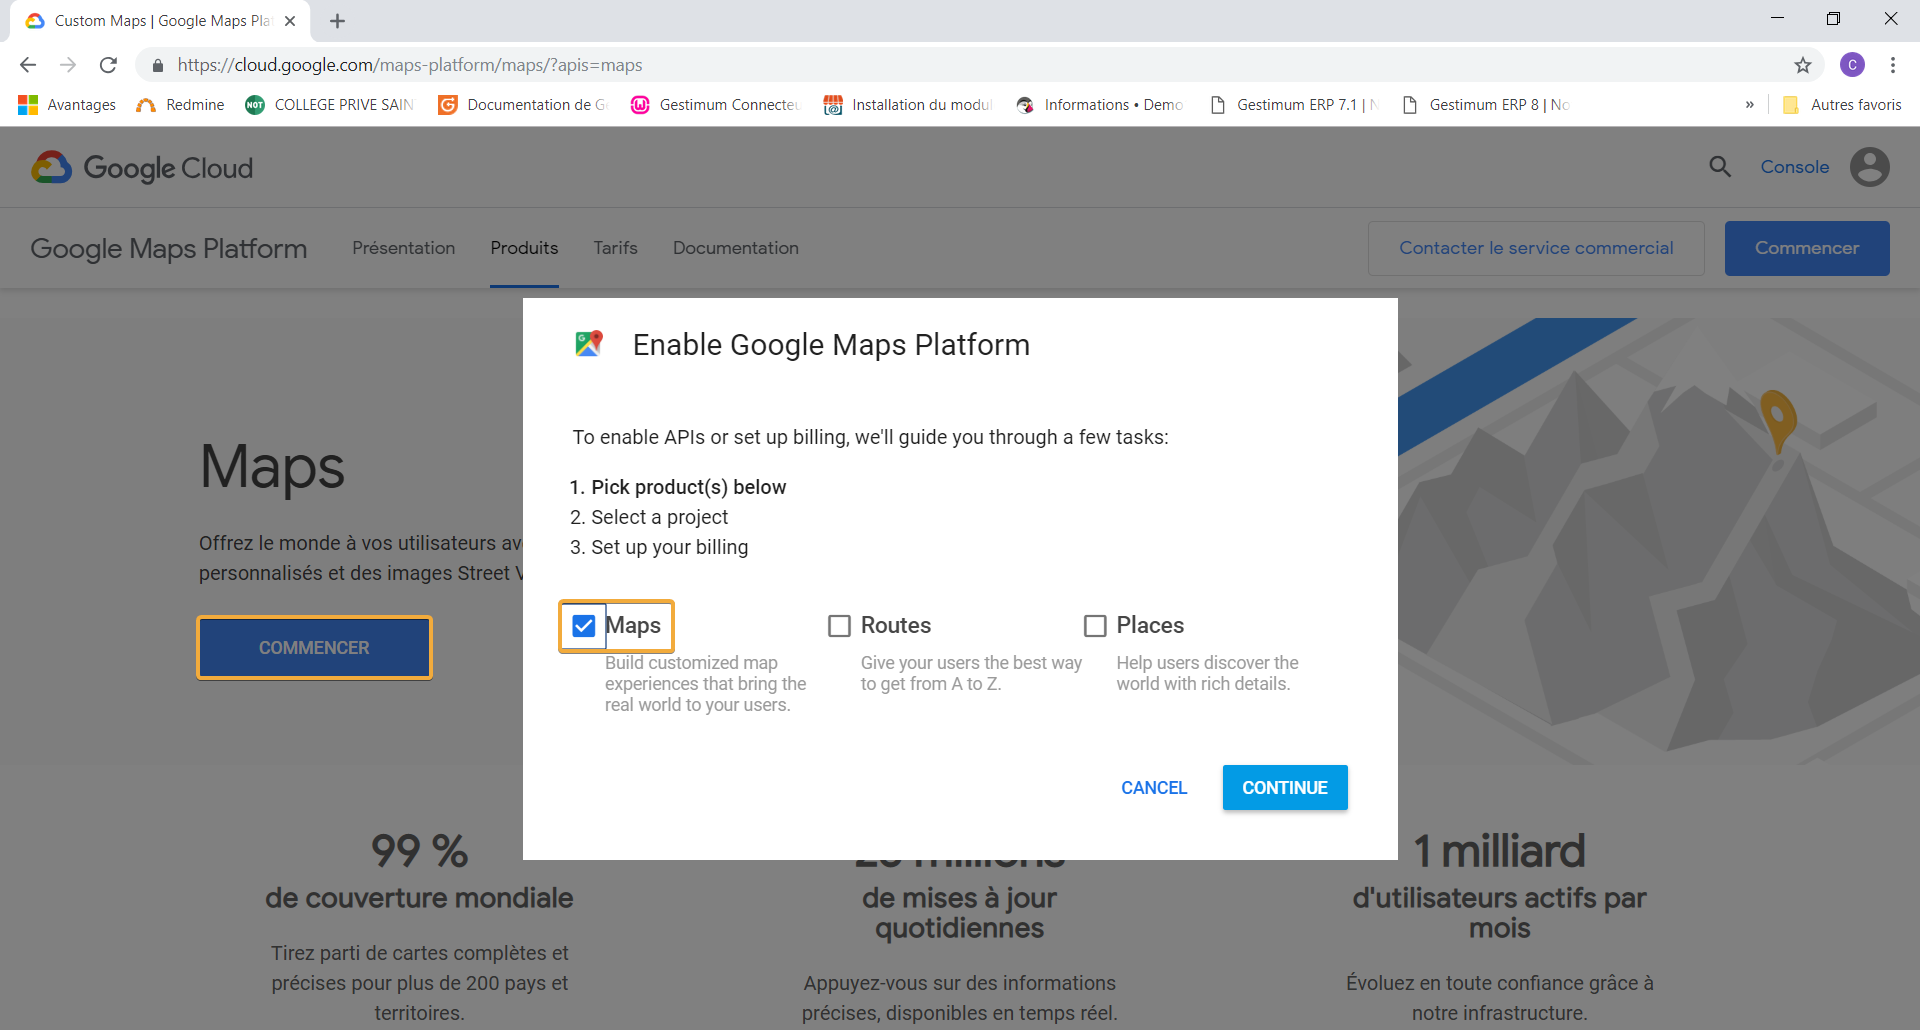
Task: Open the Autres favoris folder
Action: pyautogui.click(x=1843, y=105)
